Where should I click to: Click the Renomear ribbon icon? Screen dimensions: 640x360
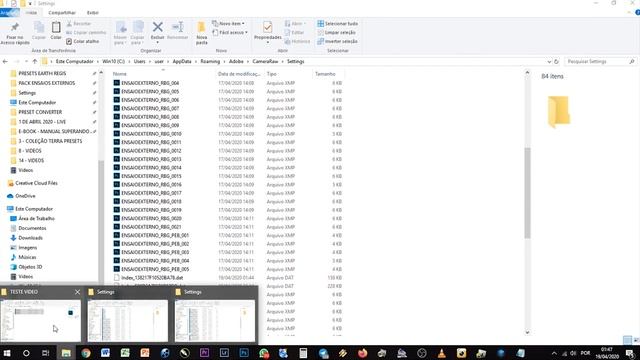pos(178,27)
